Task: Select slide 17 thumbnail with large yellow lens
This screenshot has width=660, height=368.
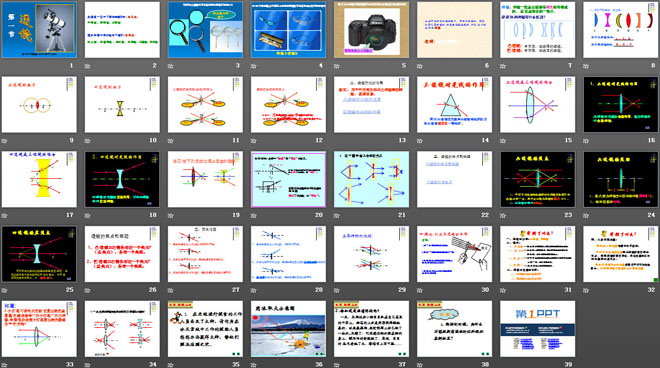Action: (39, 179)
